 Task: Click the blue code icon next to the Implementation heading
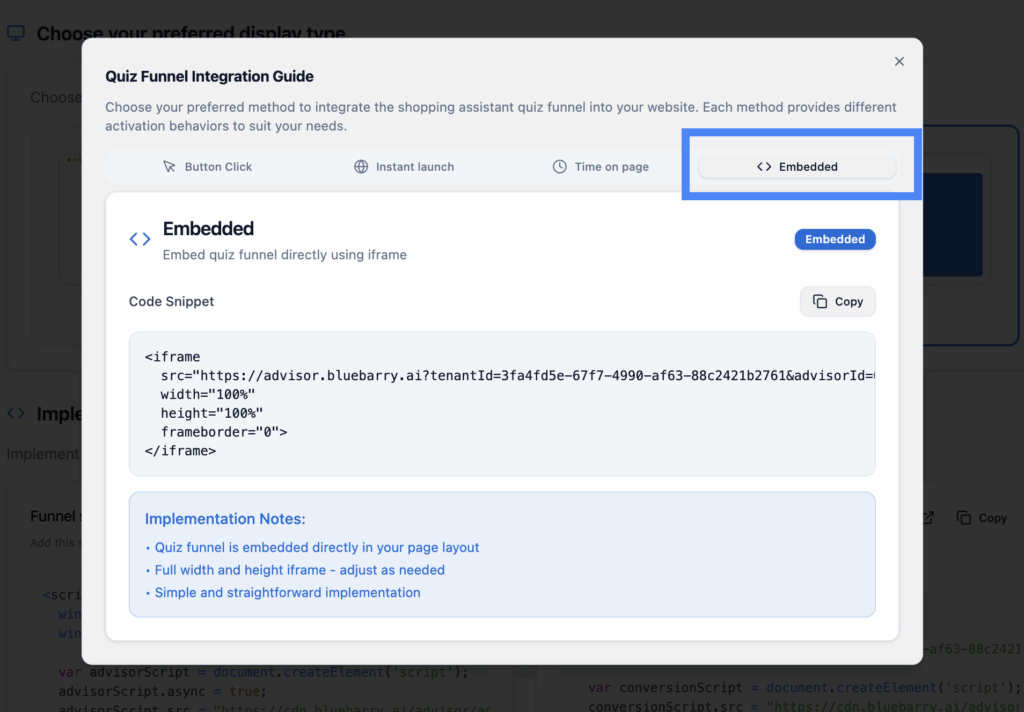(x=15, y=413)
